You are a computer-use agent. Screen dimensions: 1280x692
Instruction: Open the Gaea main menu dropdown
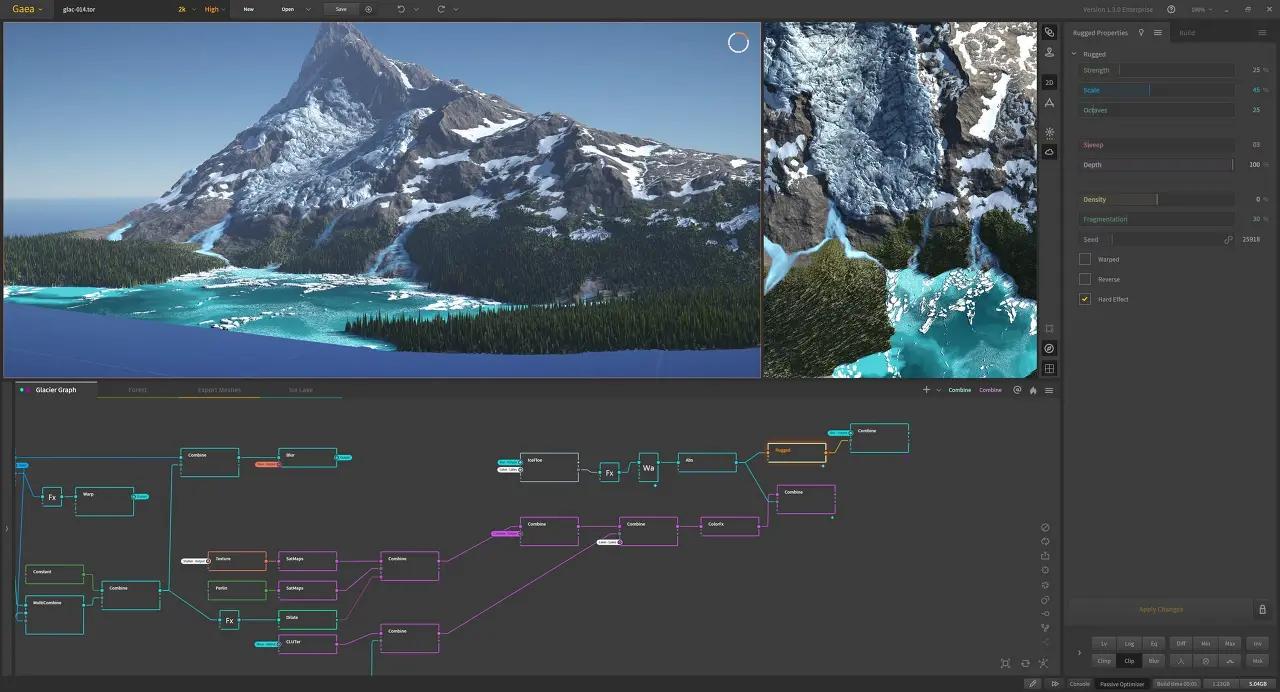[x=27, y=9]
